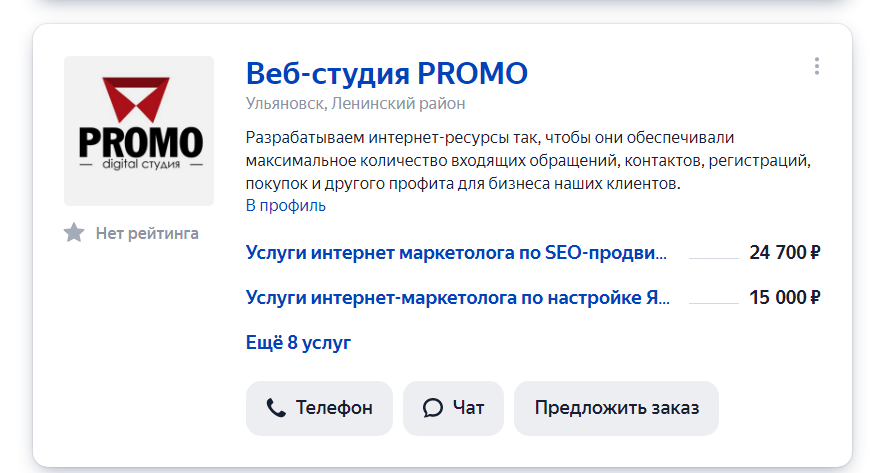Click the gray rating star icon

tap(74, 232)
